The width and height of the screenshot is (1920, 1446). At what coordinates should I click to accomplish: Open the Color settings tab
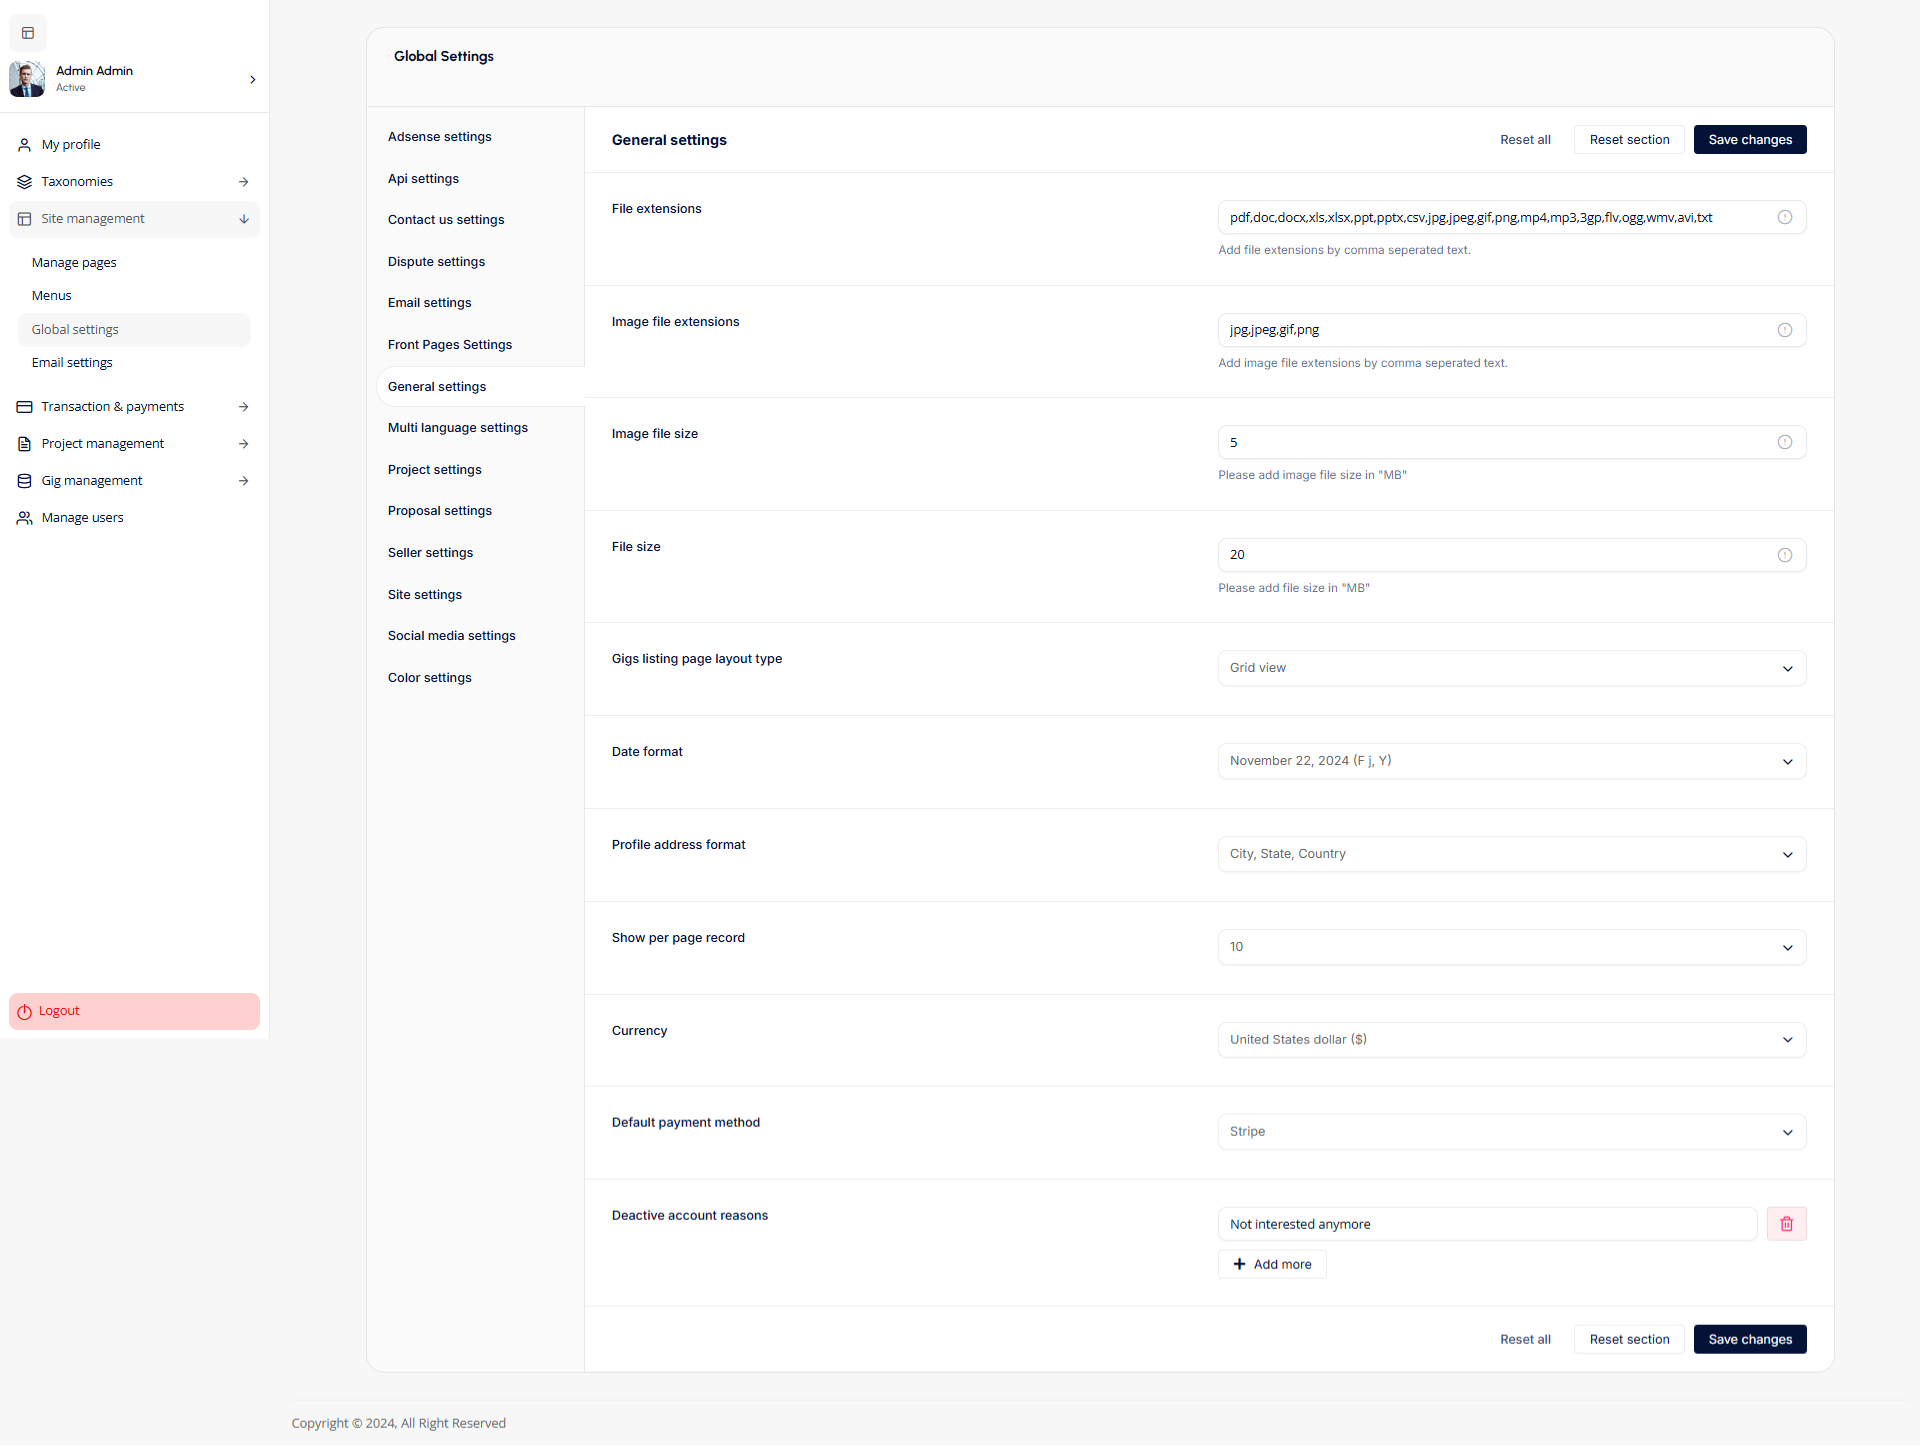(x=430, y=678)
